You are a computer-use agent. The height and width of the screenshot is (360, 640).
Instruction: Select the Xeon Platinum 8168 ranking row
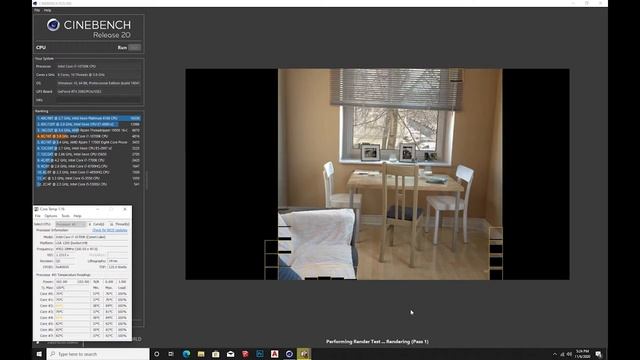(x=88, y=118)
